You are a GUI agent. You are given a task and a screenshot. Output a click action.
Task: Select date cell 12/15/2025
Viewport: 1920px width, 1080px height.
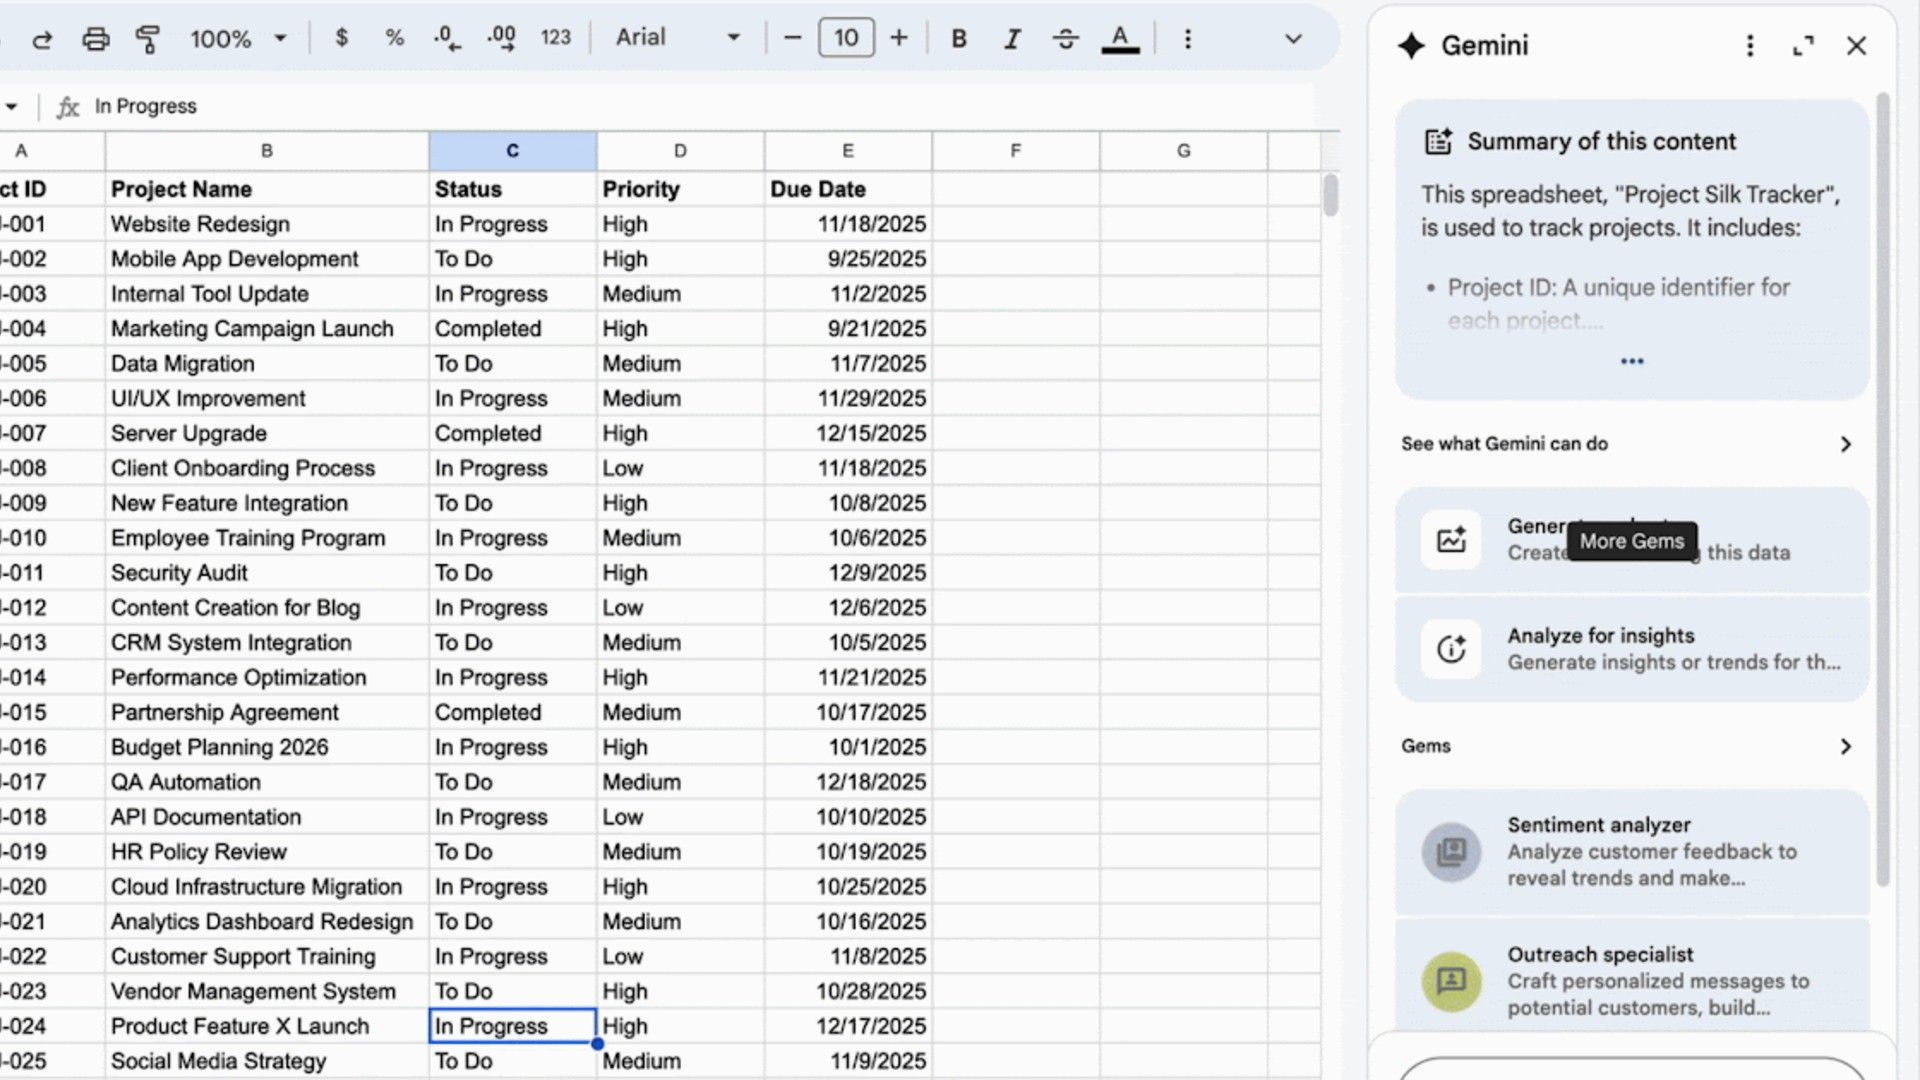click(x=848, y=433)
